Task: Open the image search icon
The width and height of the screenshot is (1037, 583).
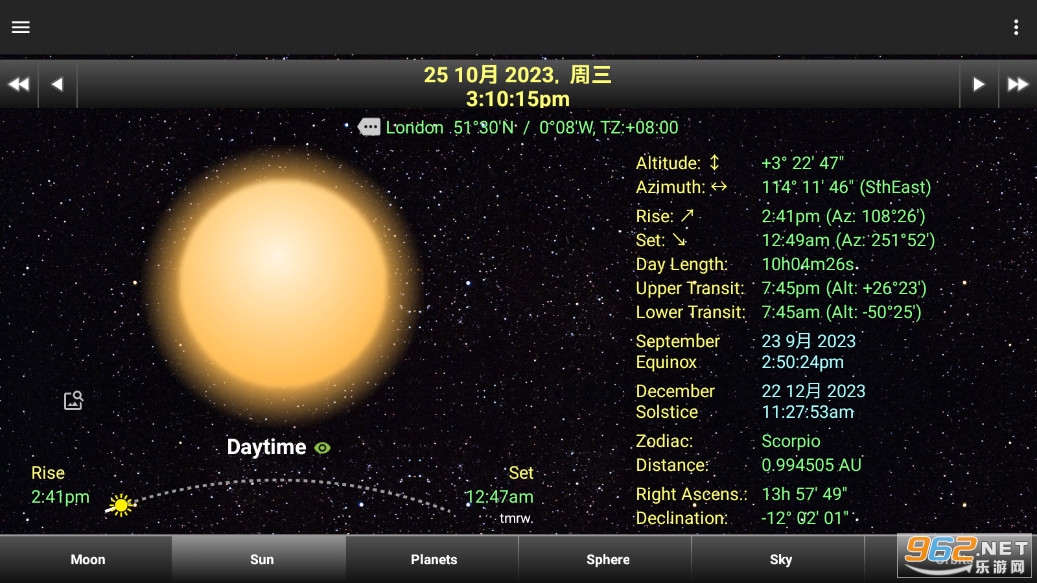Action: click(73, 400)
